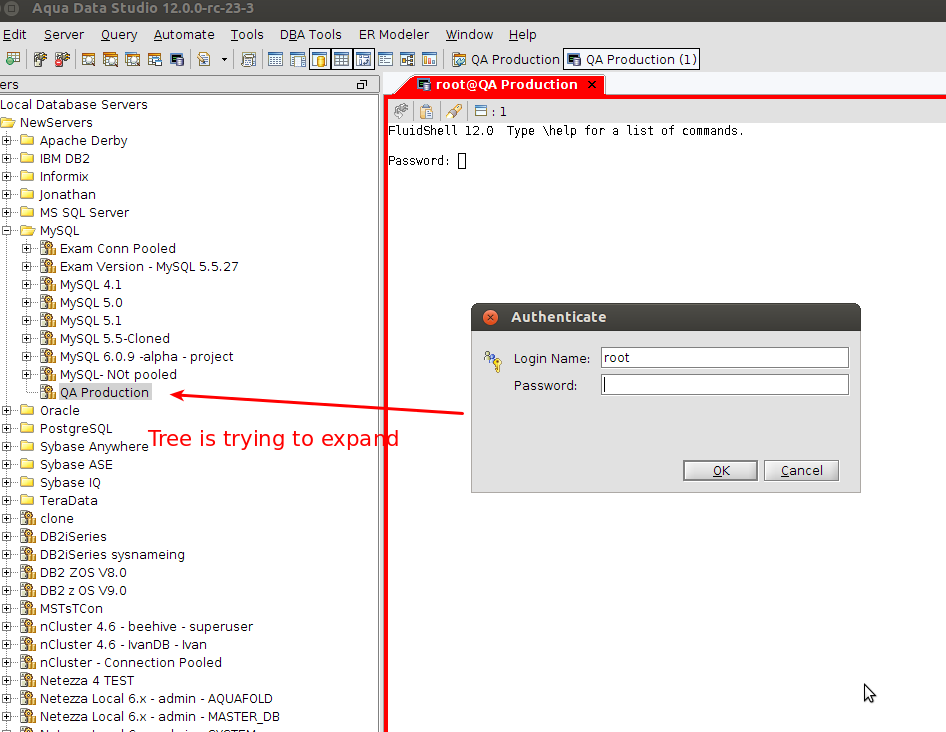The image size is (946, 732).
Task: Select nCluster 4.6 - beehive - superuser
Action: [146, 626]
